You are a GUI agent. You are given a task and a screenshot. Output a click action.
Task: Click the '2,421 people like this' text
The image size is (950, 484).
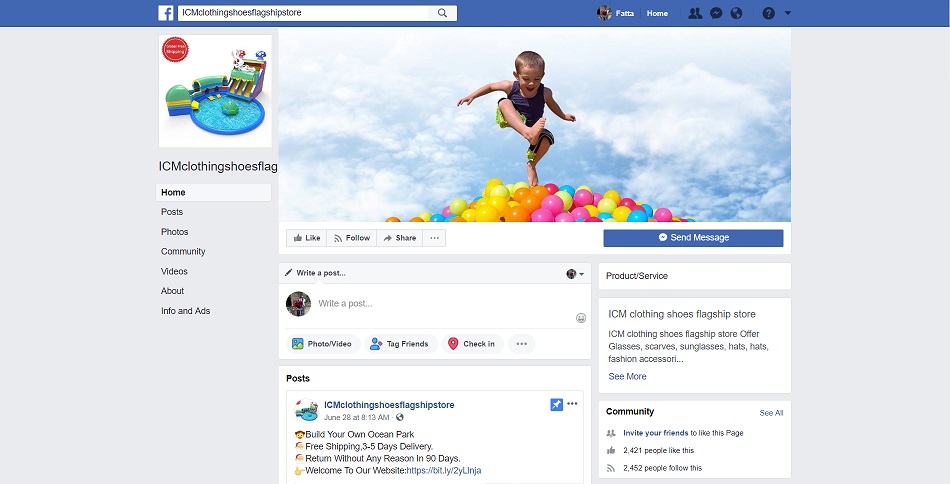[x=659, y=451]
